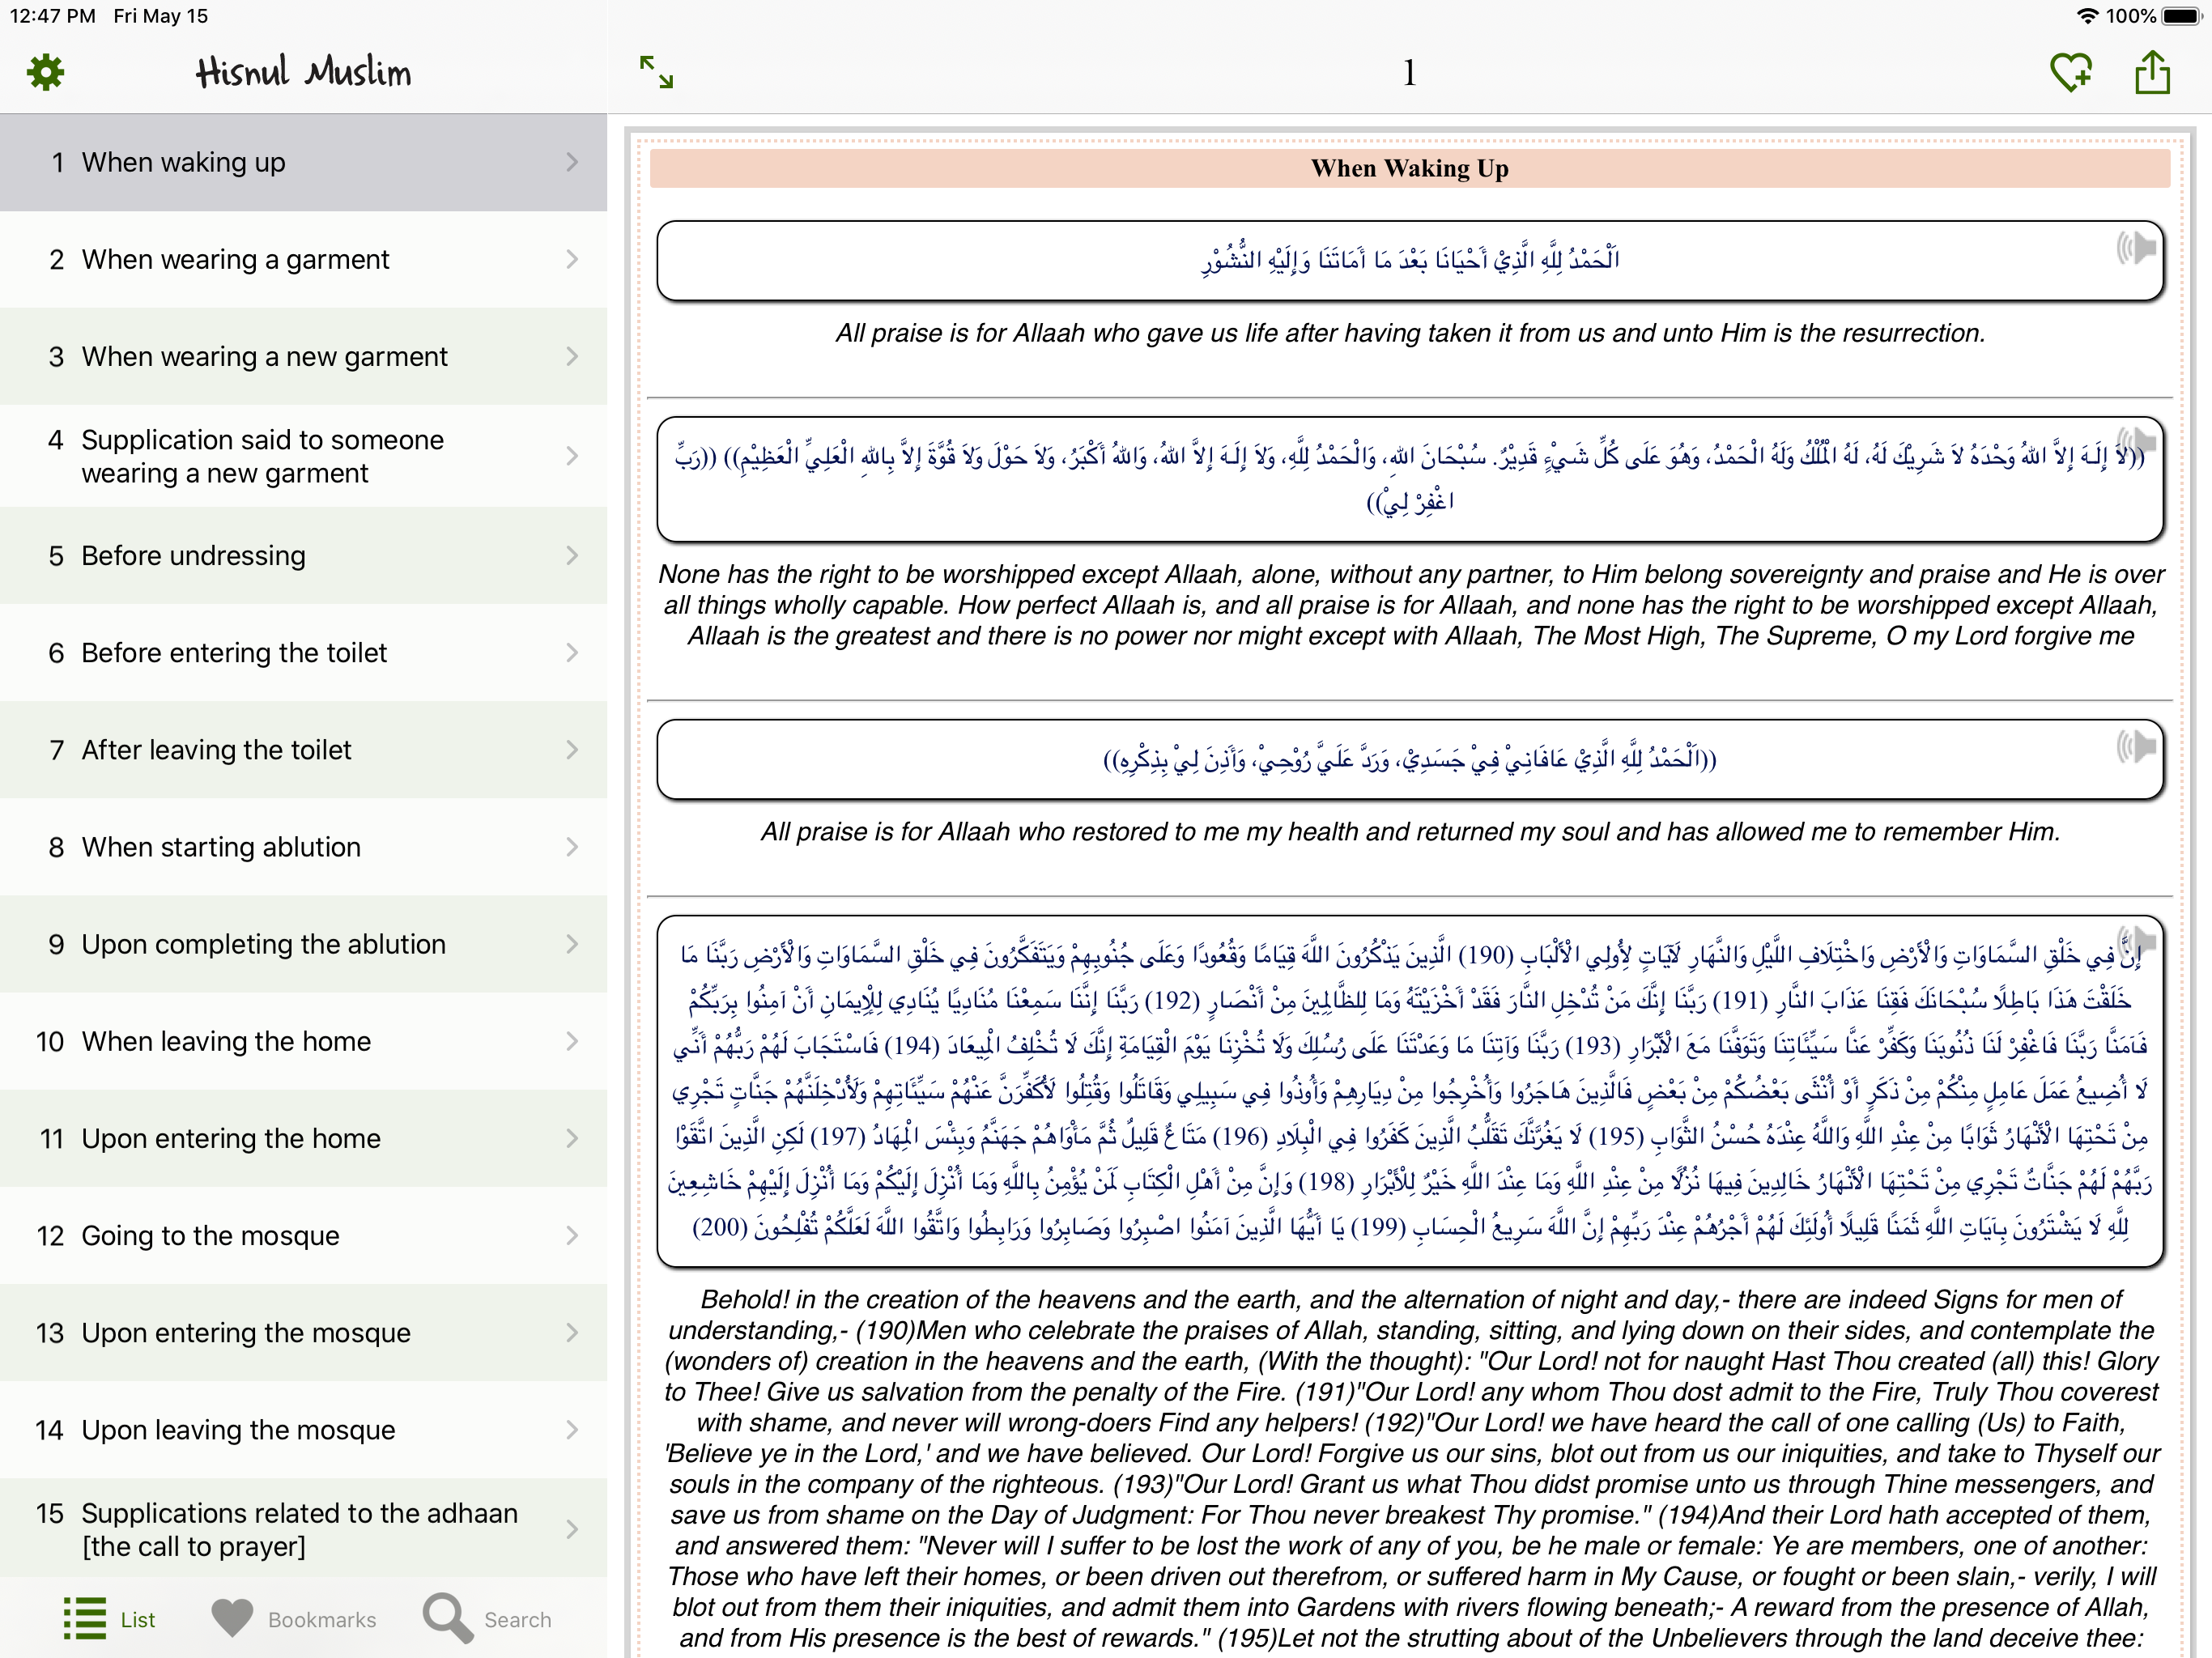Play audio for the first Arabic supplication

tap(2135, 247)
